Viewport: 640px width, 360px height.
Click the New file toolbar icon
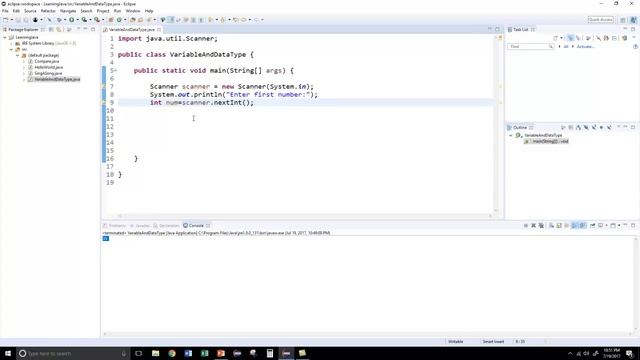[x=5, y=20]
